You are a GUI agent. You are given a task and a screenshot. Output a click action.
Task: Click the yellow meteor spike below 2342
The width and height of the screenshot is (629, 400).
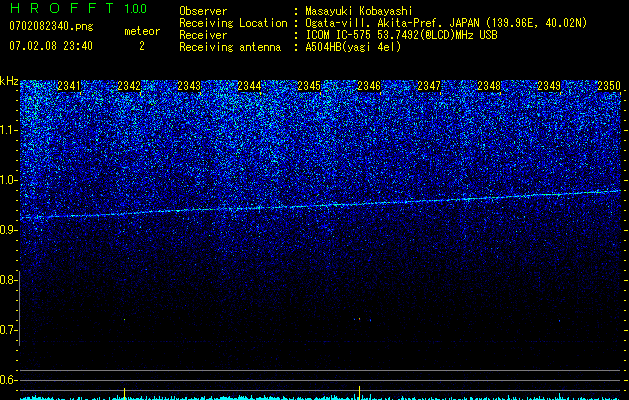[x=124, y=394]
